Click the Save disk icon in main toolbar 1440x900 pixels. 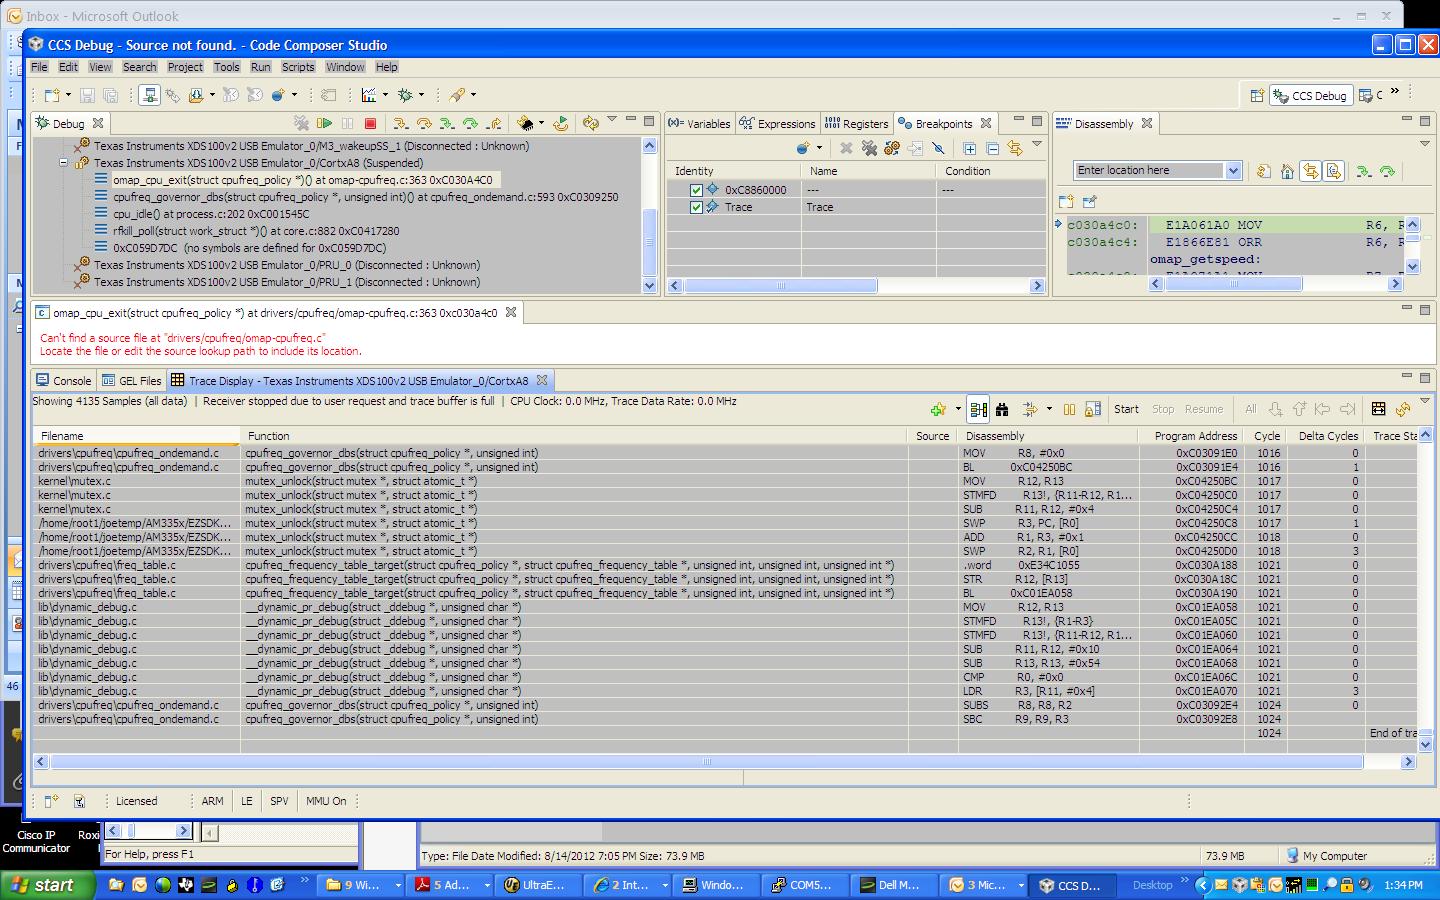(87, 95)
